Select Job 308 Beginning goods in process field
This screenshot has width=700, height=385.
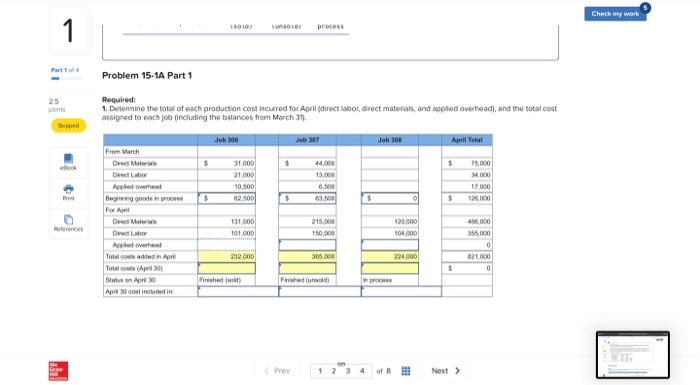[x=390, y=198]
